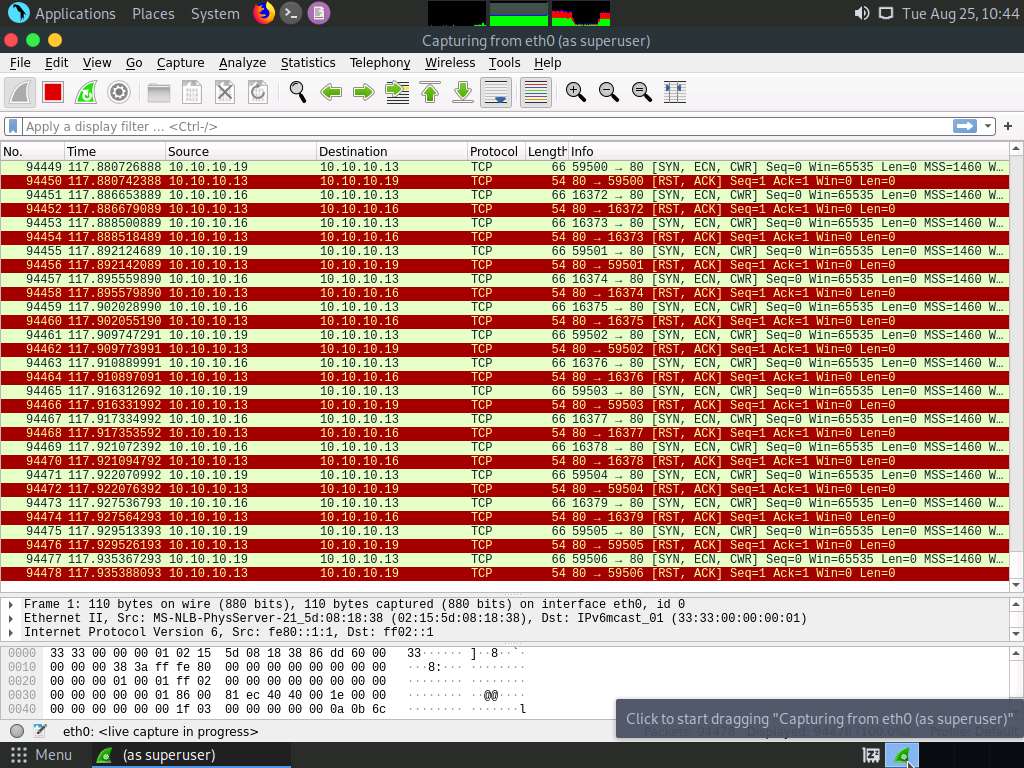The image size is (1024, 768).
Task: Sort packets by Info column header
Action: pos(788,152)
